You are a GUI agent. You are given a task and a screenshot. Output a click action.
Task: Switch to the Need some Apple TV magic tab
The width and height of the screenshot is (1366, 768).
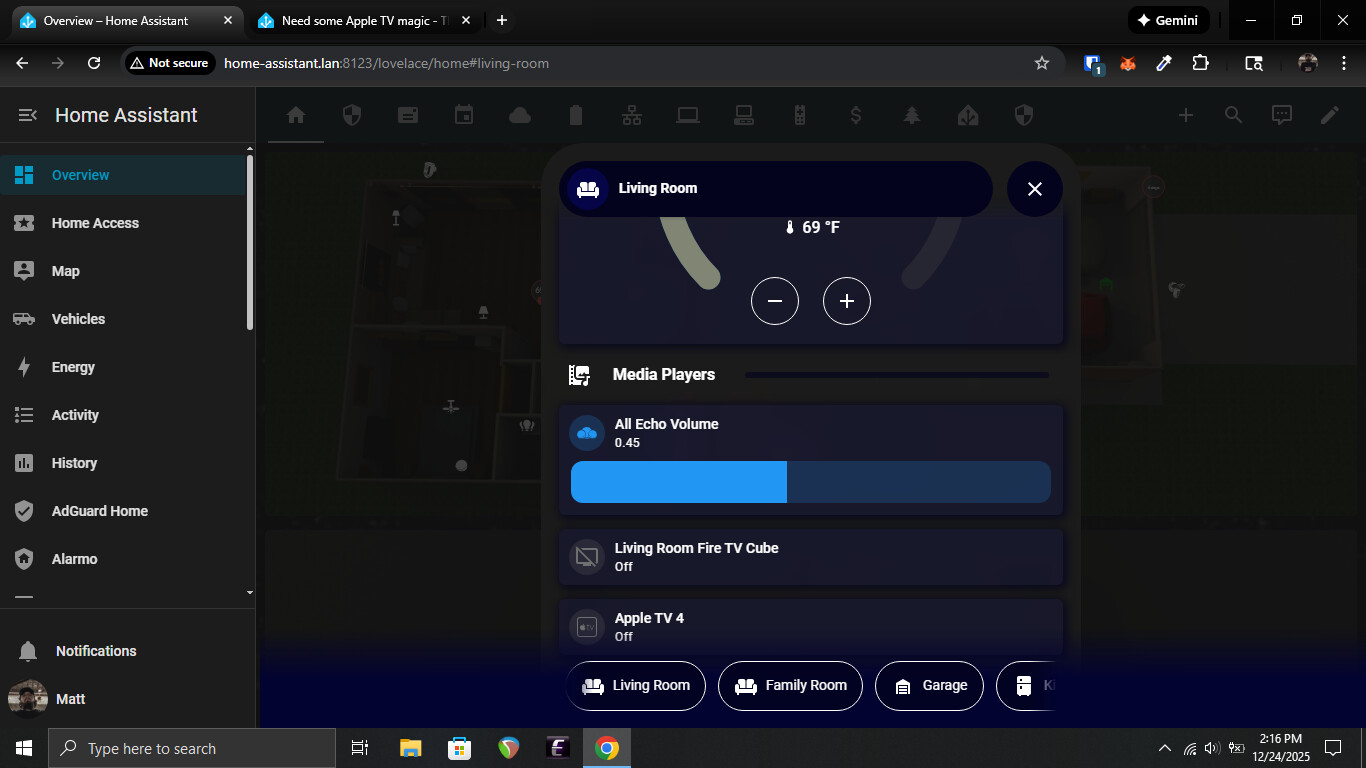coord(363,21)
